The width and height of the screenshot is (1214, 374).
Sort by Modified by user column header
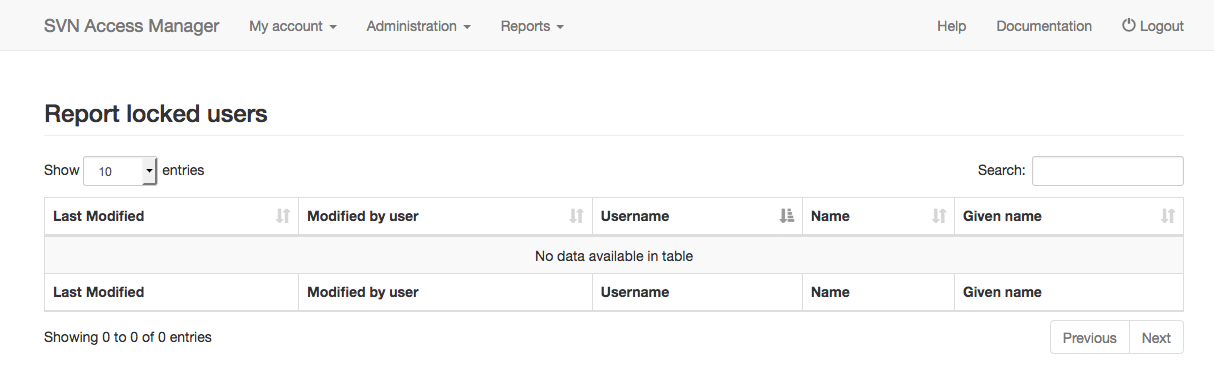click(x=445, y=216)
